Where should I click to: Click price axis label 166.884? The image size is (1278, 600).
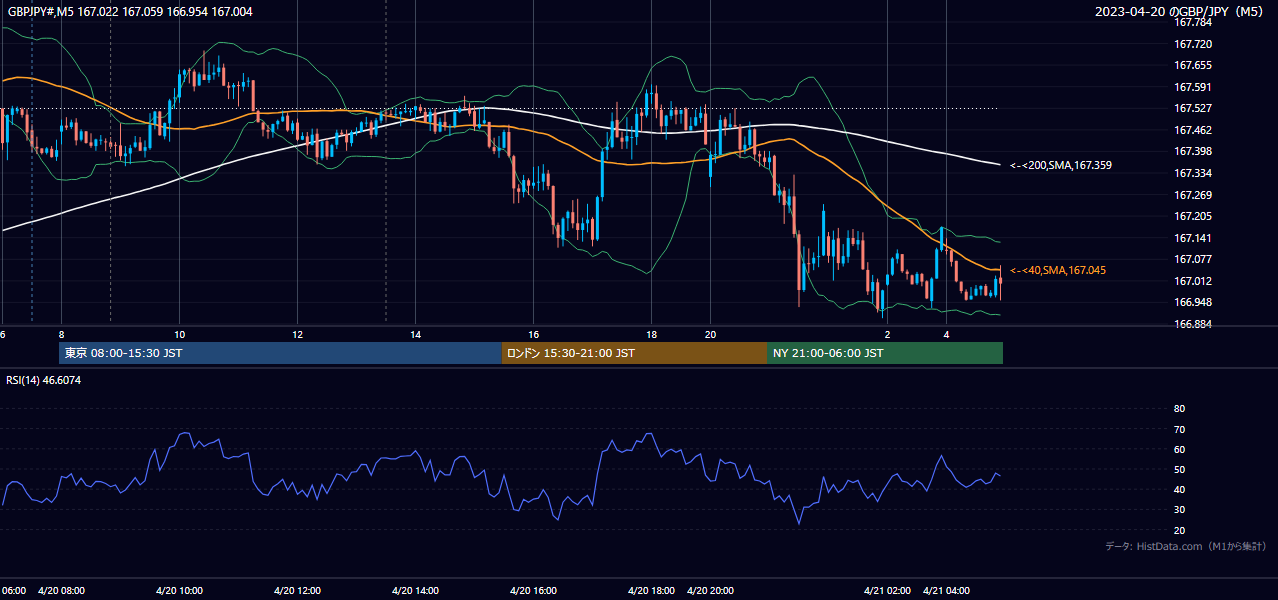(x=1192, y=324)
